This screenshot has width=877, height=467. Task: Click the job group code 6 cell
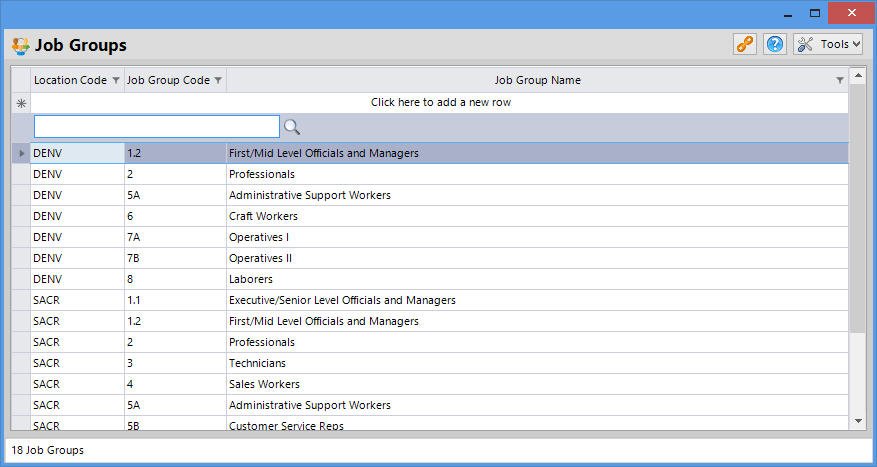click(175, 216)
